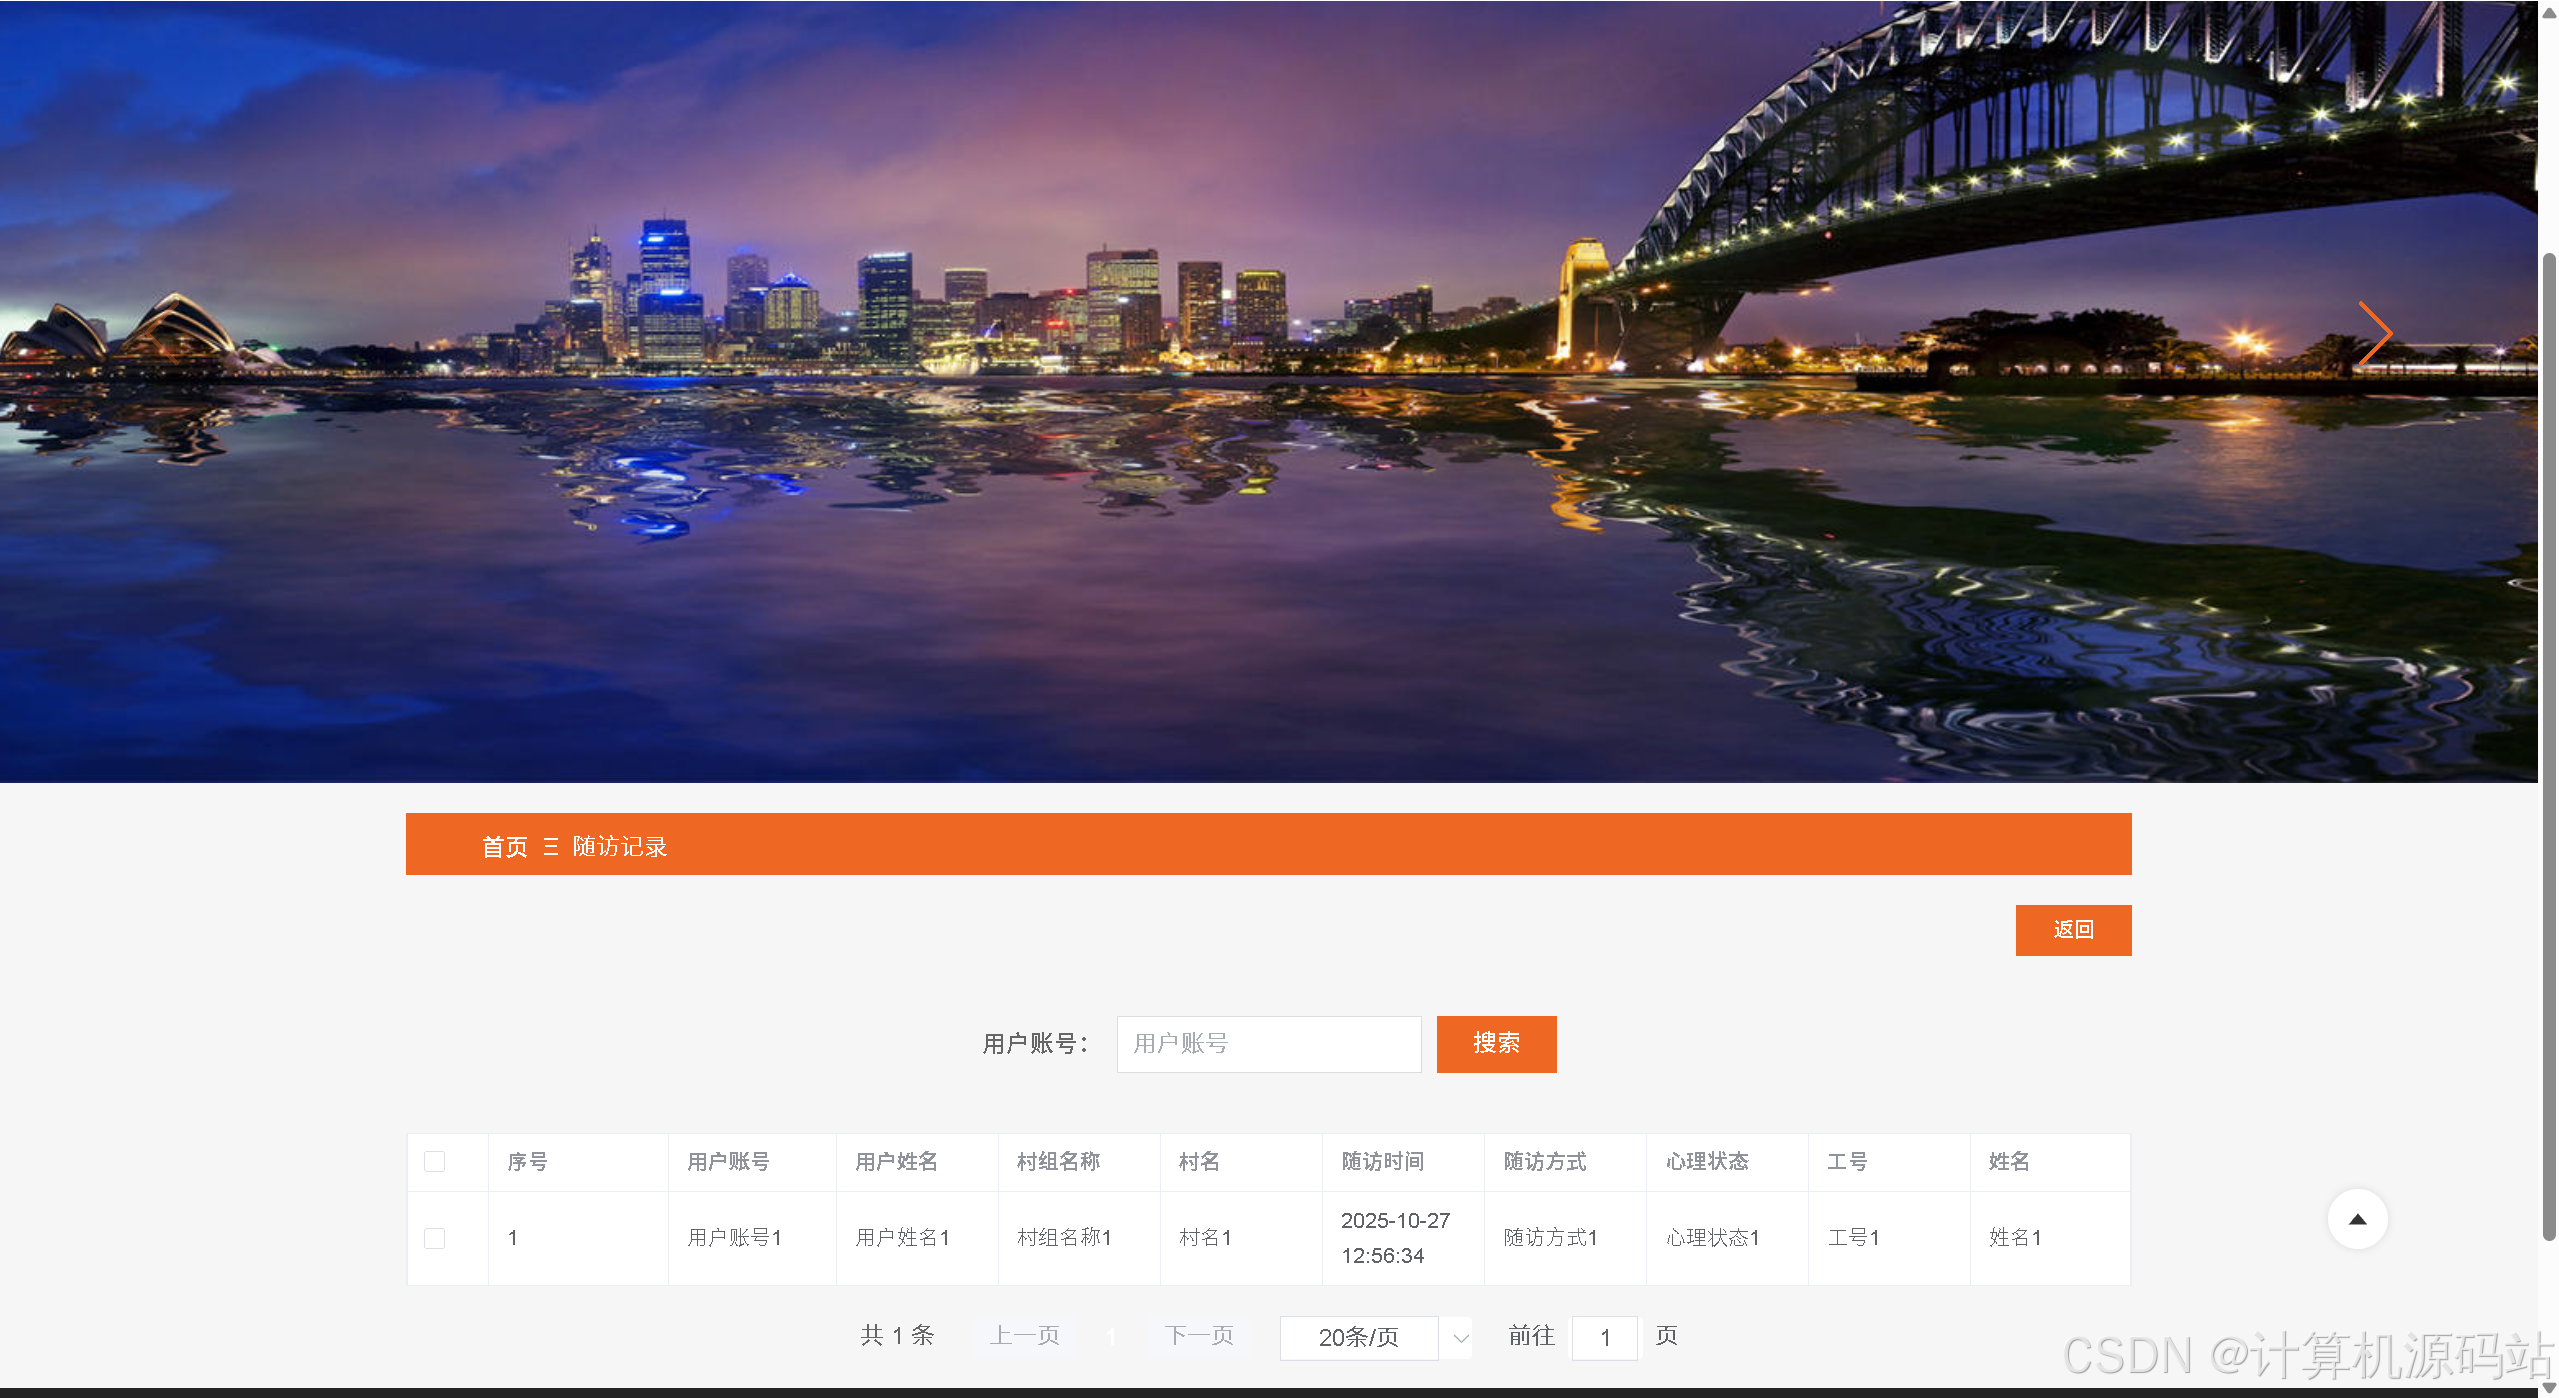Click the 上一页 pagination button
The image size is (2559, 1398).
point(1025,1336)
